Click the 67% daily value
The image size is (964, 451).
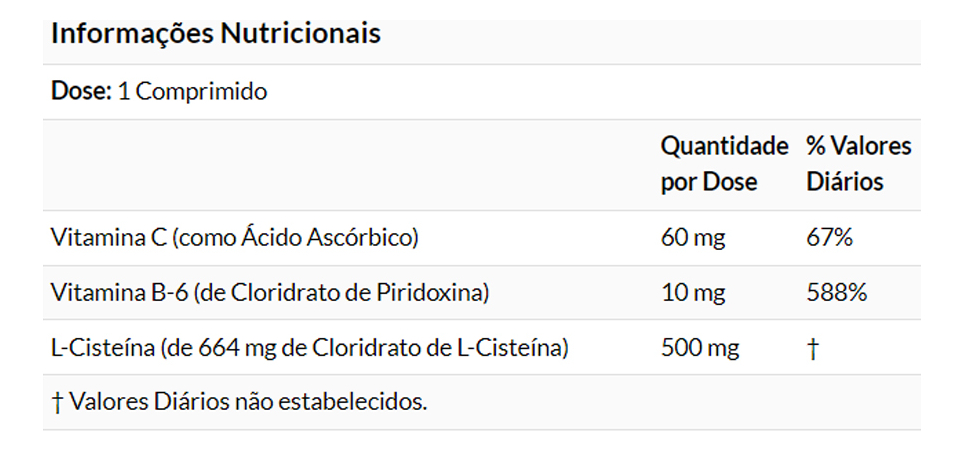tap(829, 238)
